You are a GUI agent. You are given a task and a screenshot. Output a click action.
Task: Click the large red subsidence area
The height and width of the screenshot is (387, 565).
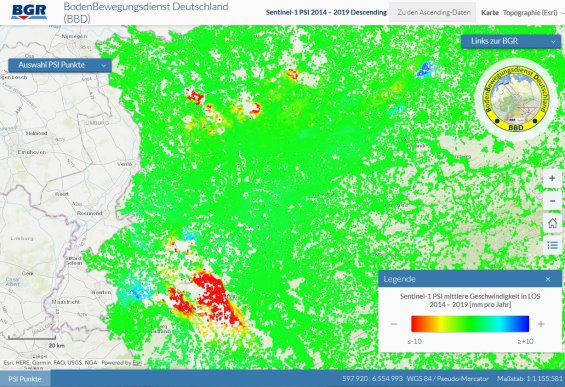click(x=213, y=295)
